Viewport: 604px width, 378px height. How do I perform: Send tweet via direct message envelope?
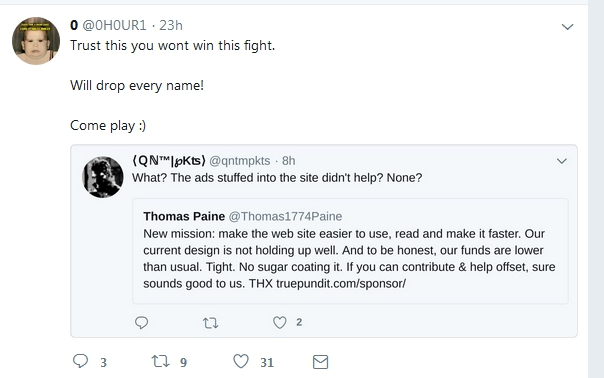pos(320,362)
